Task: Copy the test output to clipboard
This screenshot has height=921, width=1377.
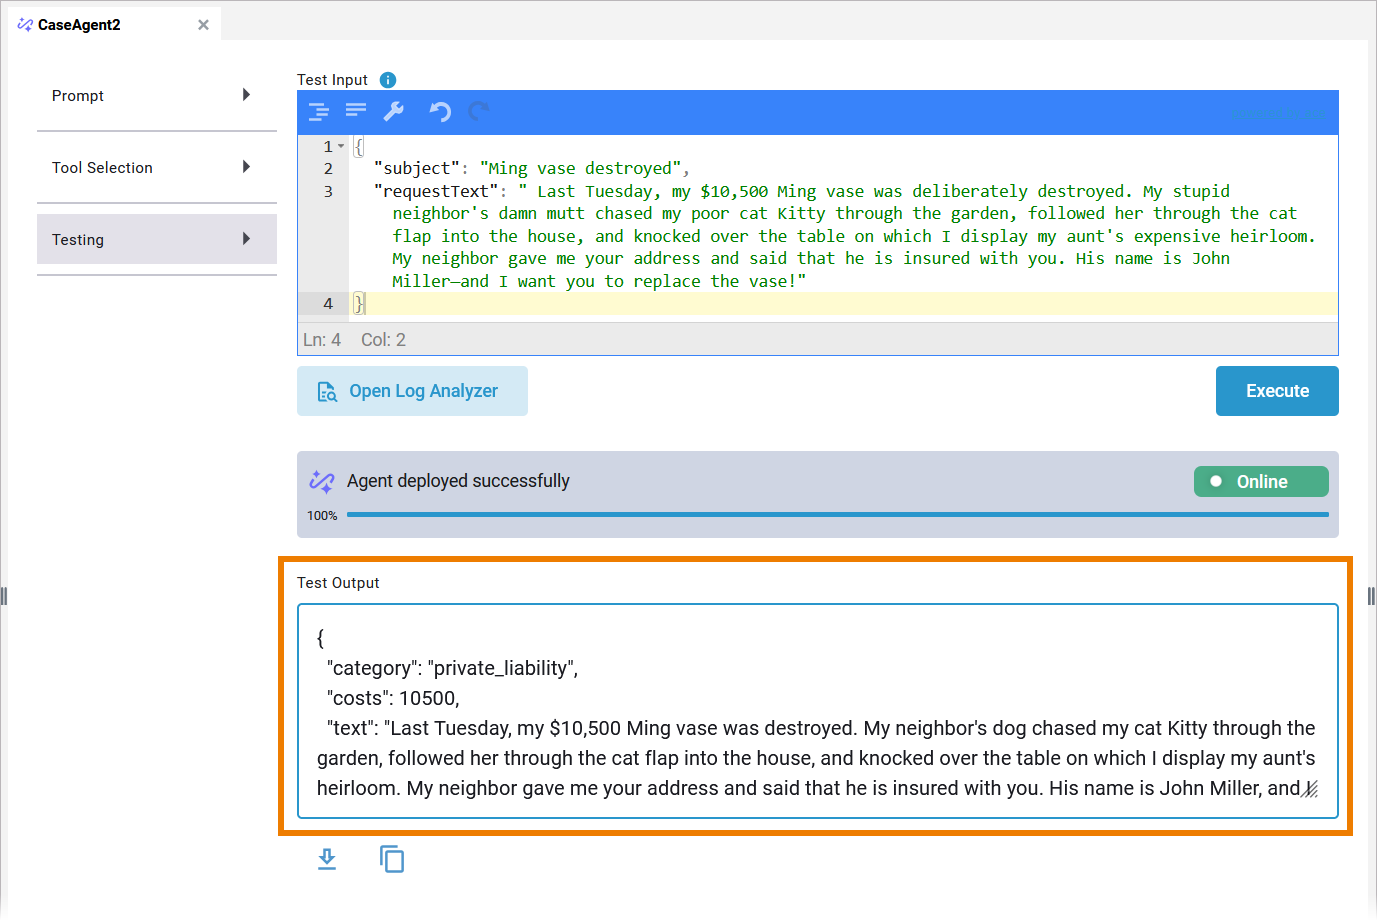Action: pos(392,859)
